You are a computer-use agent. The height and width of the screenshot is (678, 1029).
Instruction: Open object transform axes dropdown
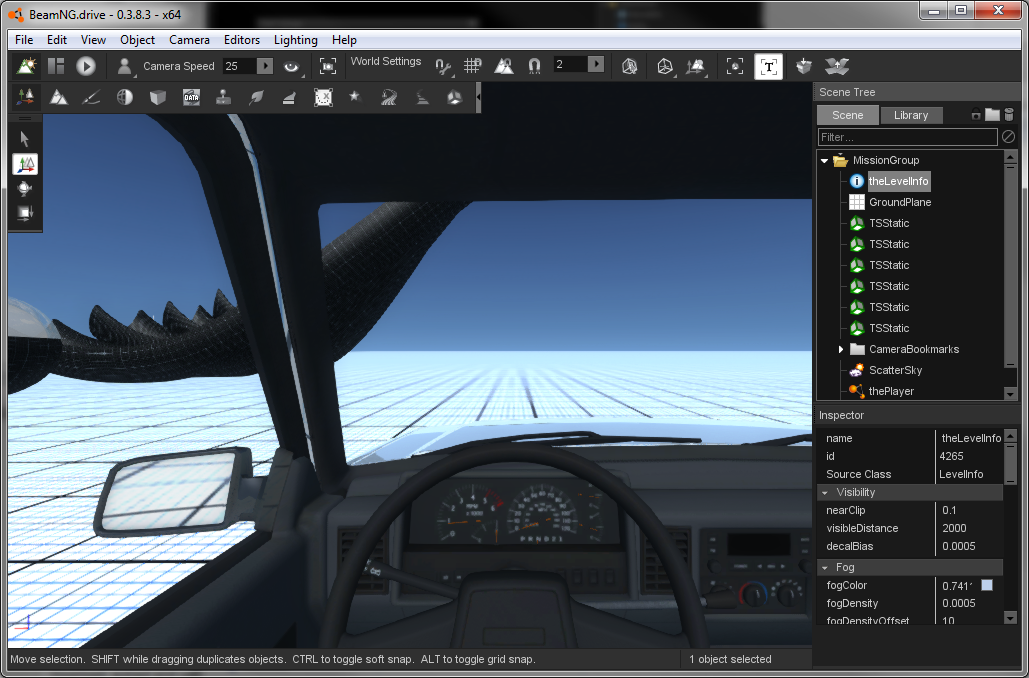coord(696,66)
